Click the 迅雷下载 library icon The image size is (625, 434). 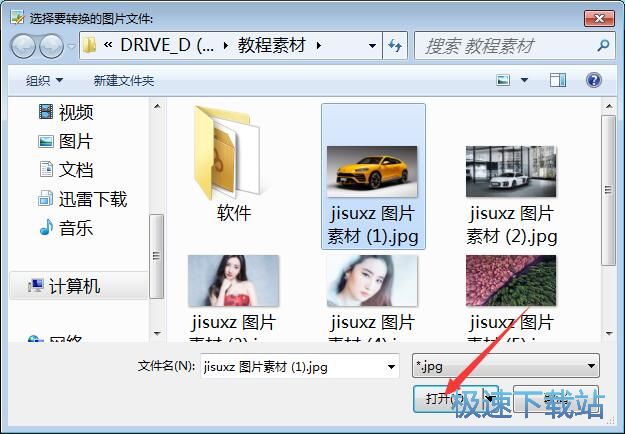[45, 198]
